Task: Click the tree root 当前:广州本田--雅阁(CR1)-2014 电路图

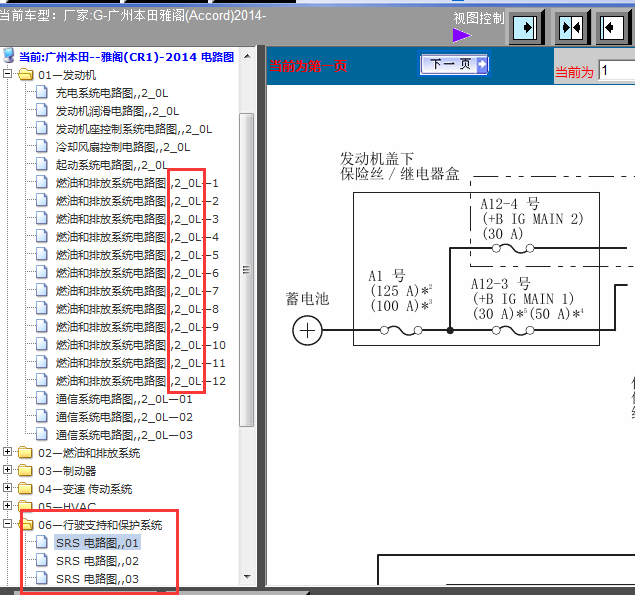Action: [126, 57]
